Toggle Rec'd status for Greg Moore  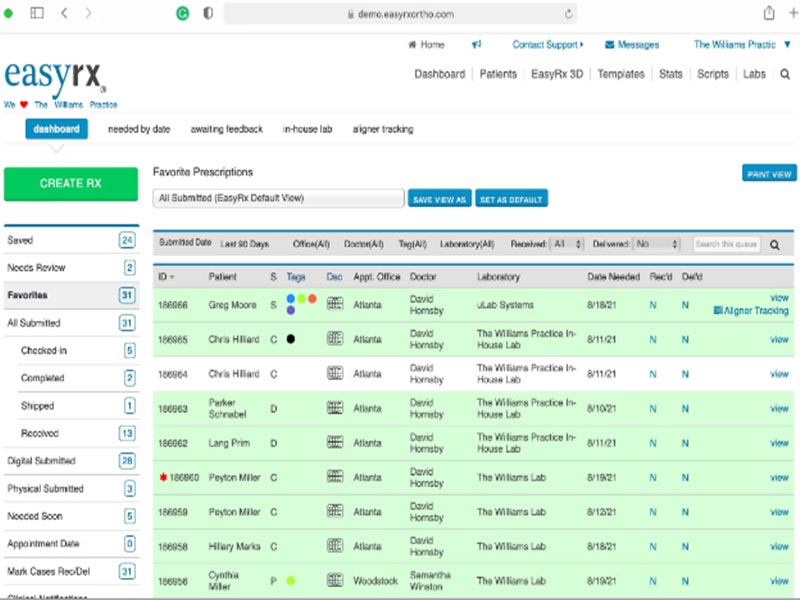pyautogui.click(x=652, y=305)
